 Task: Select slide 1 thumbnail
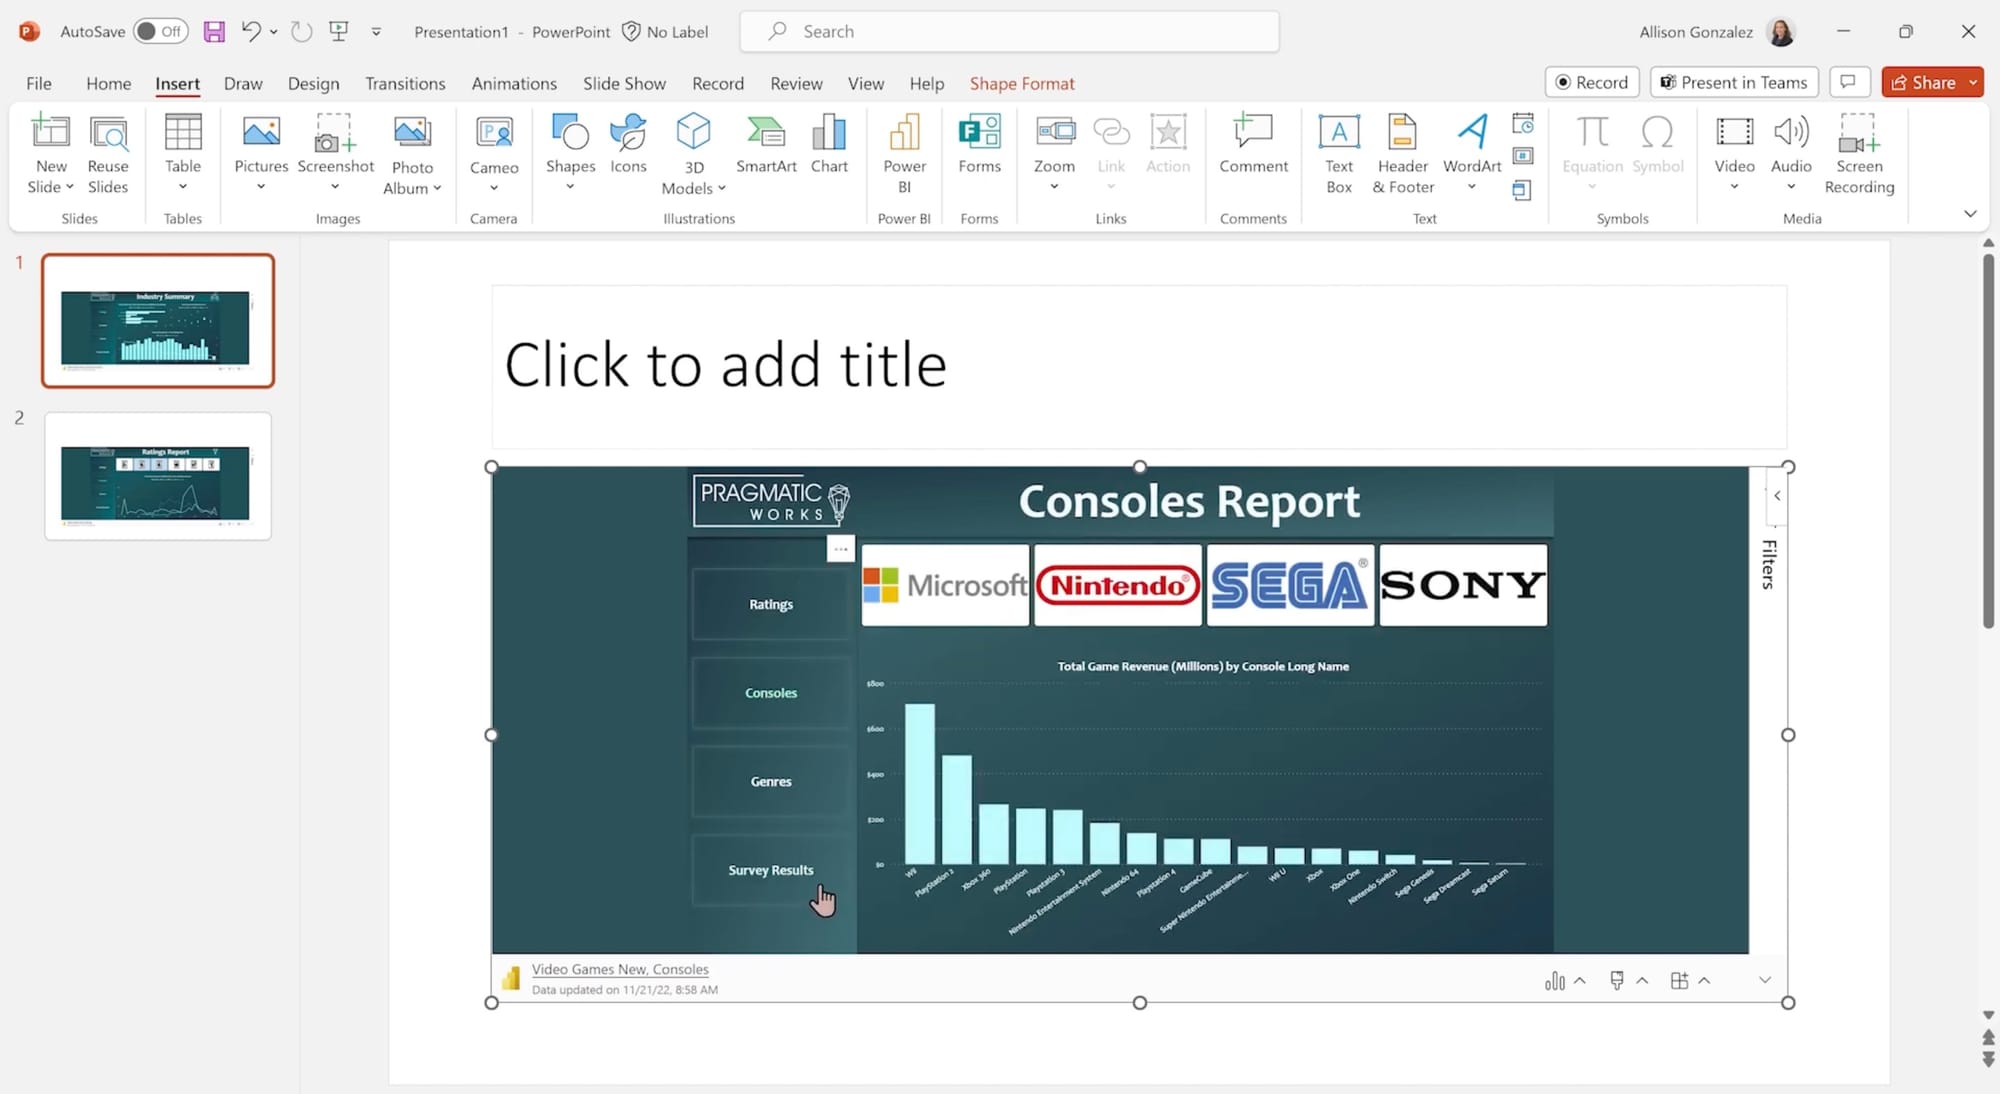coord(157,321)
